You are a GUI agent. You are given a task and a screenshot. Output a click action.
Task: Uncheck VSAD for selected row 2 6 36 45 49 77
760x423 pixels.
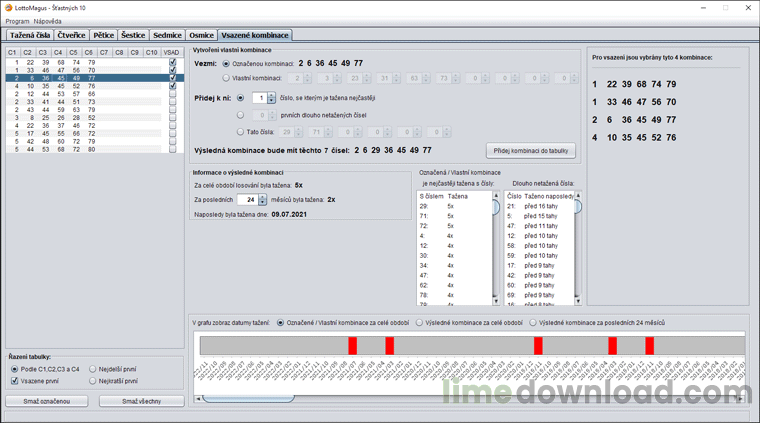[172, 78]
